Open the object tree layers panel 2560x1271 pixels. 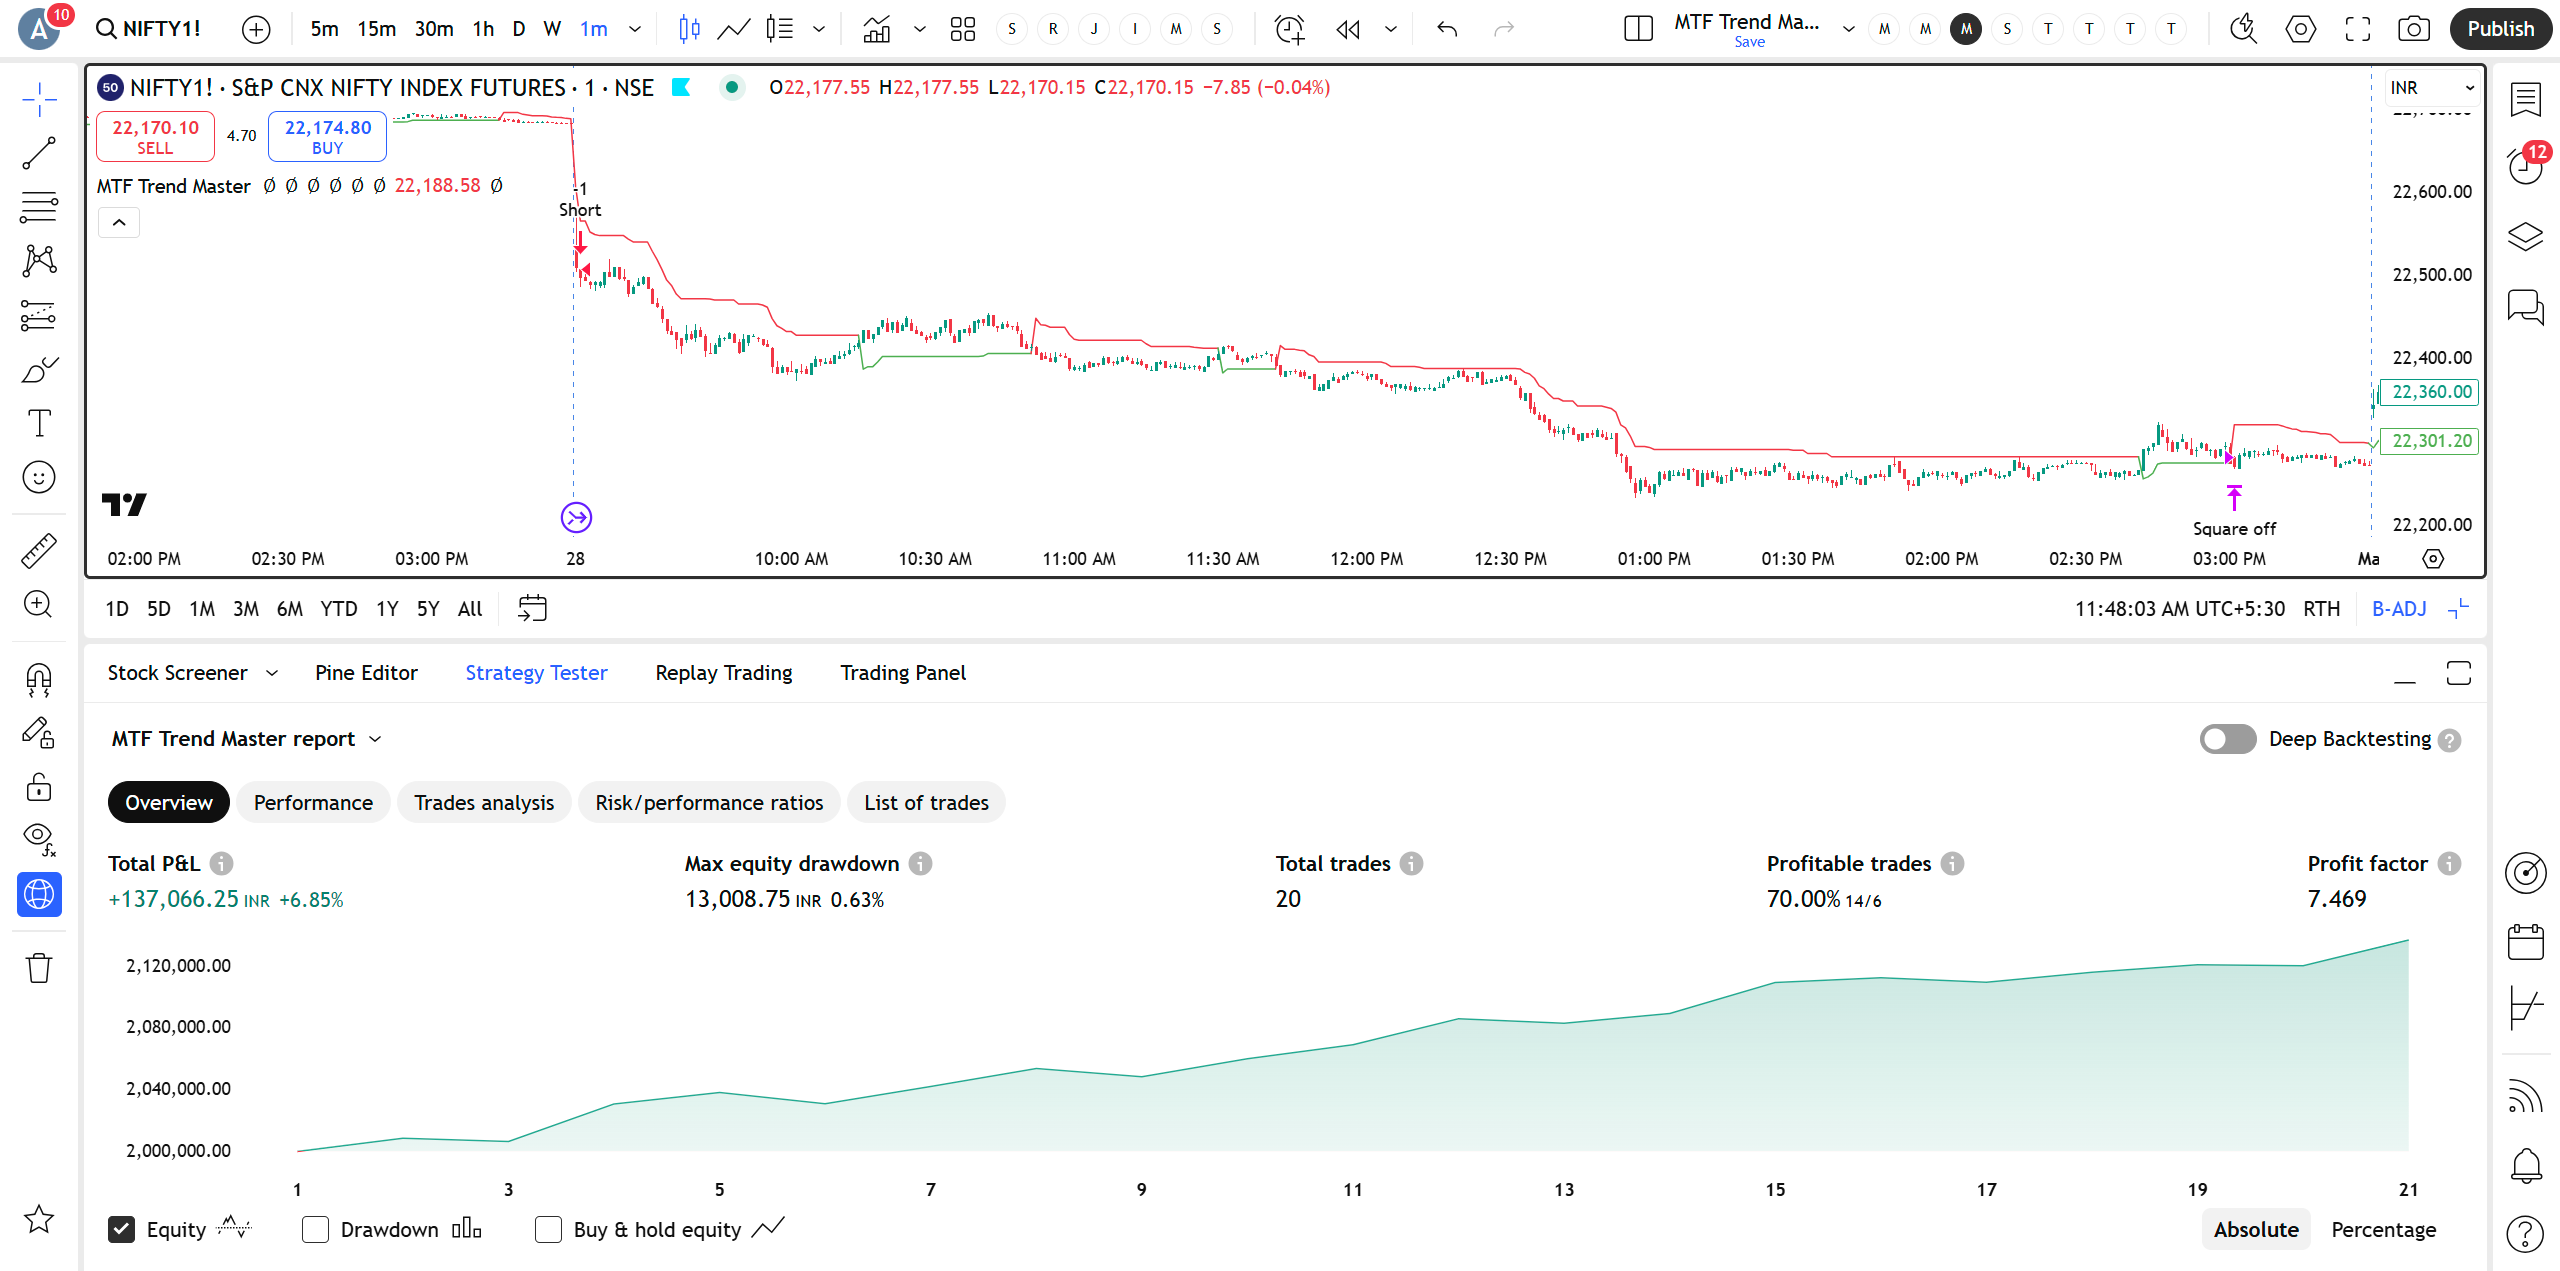pyautogui.click(x=2526, y=237)
